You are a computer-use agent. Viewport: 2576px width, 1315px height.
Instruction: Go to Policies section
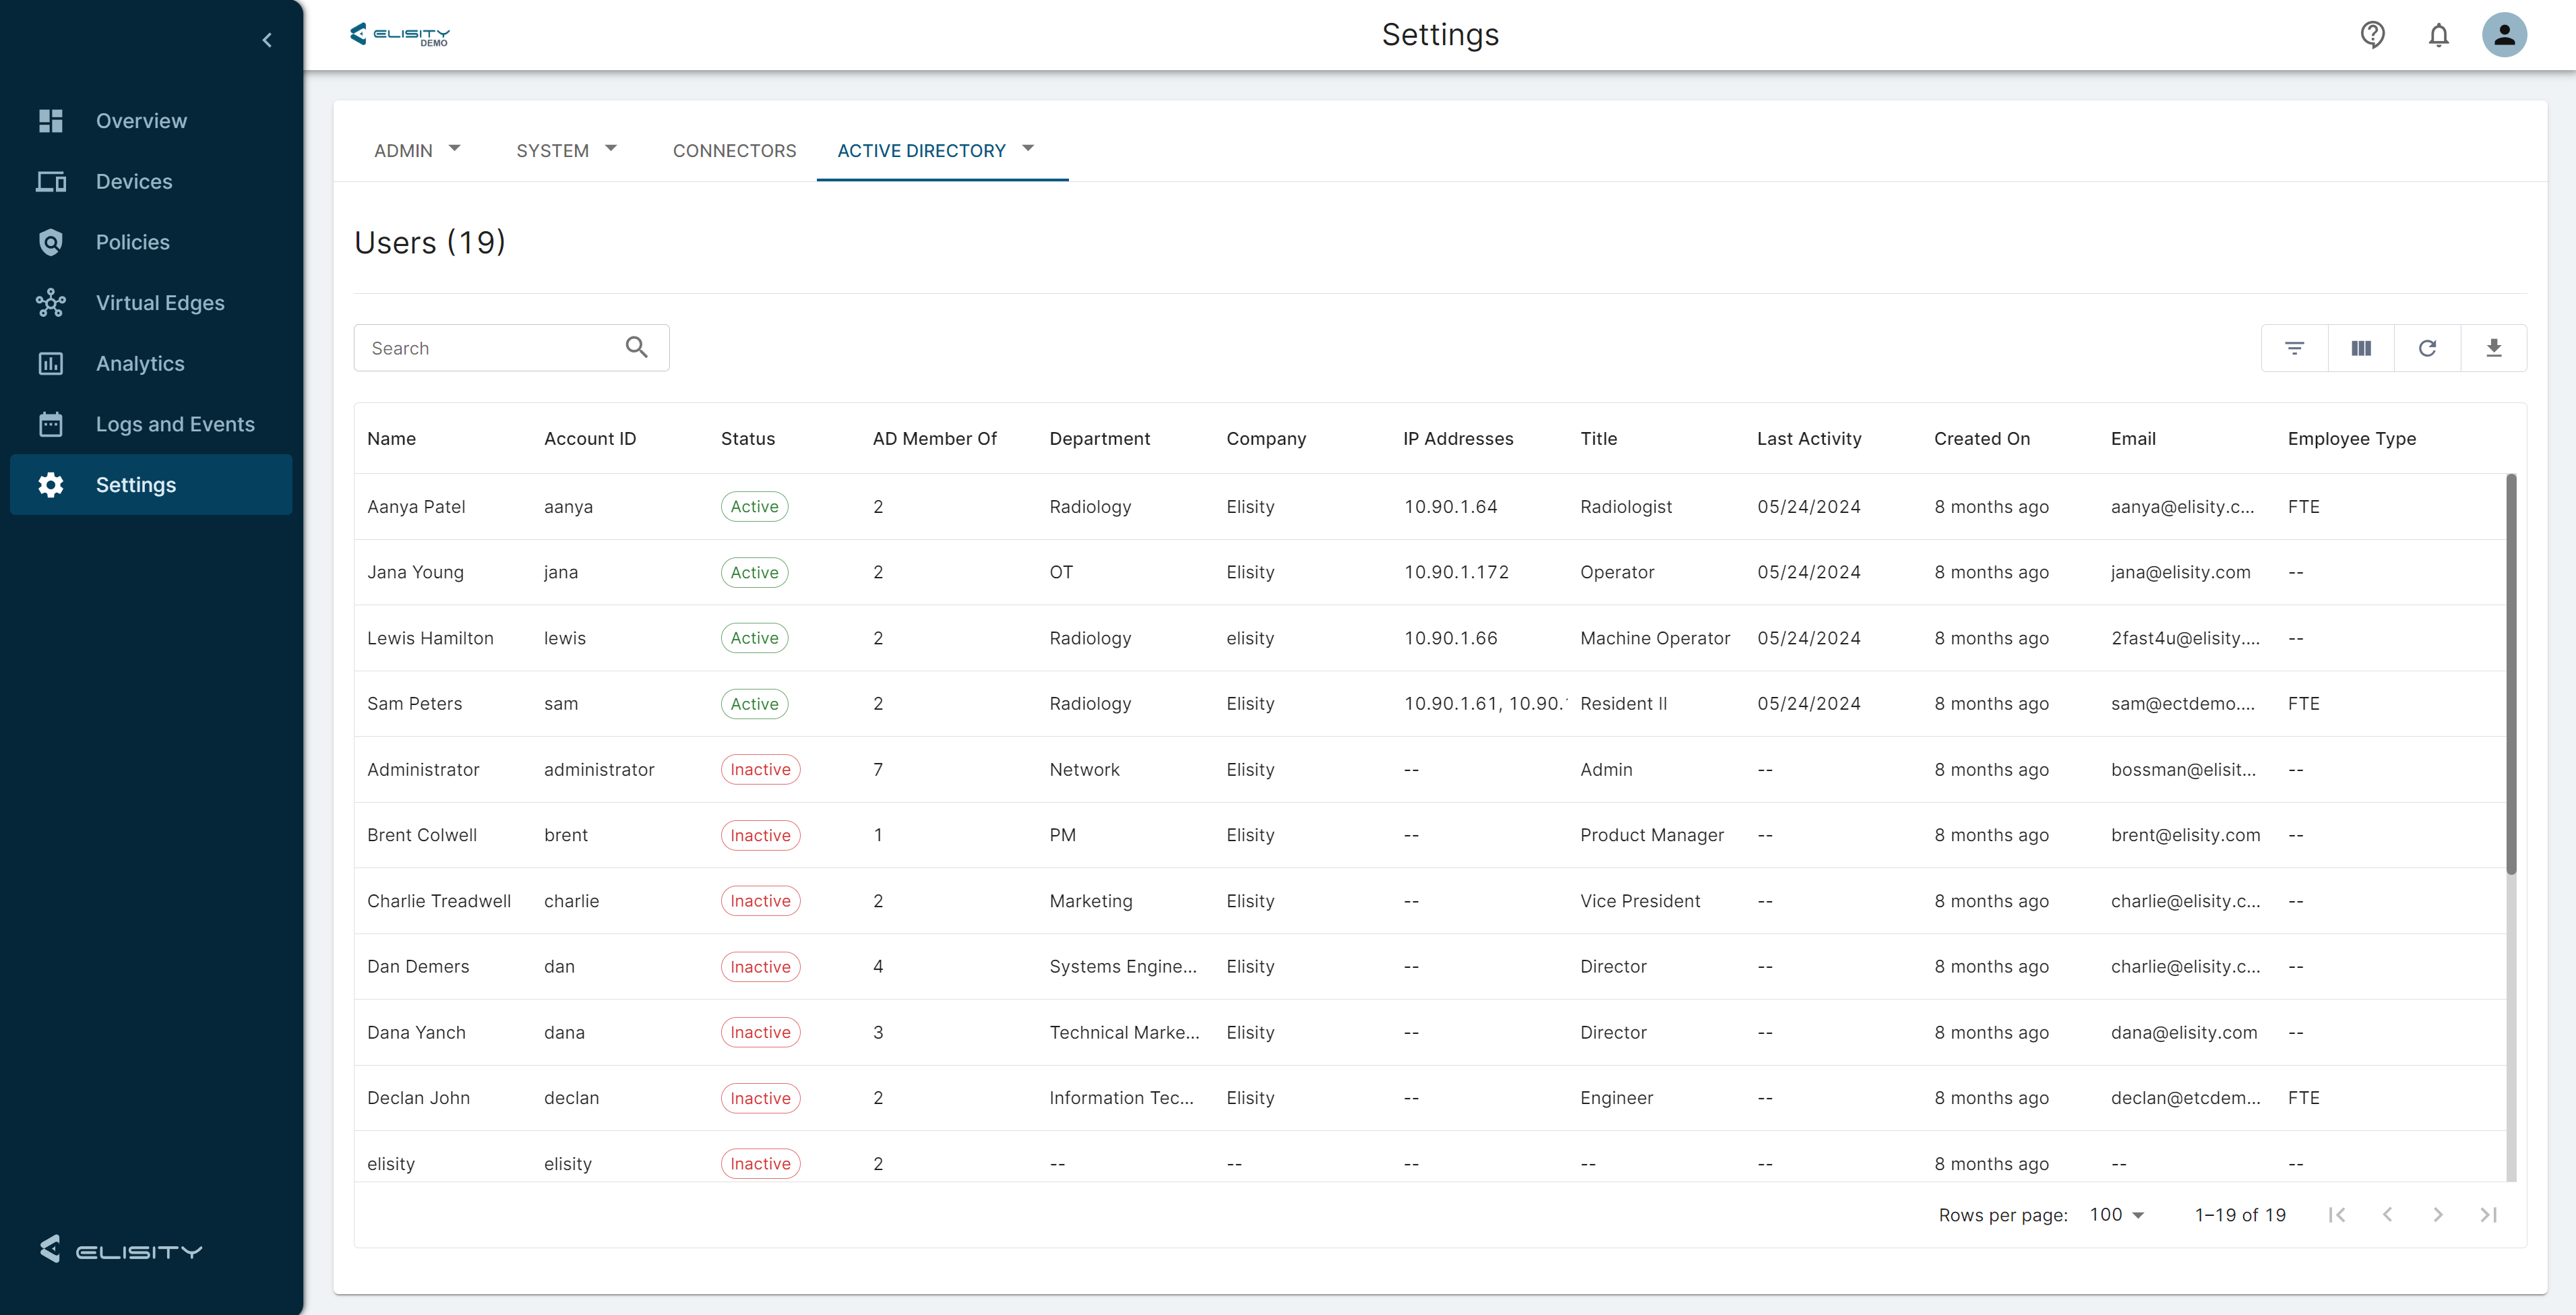point(132,242)
